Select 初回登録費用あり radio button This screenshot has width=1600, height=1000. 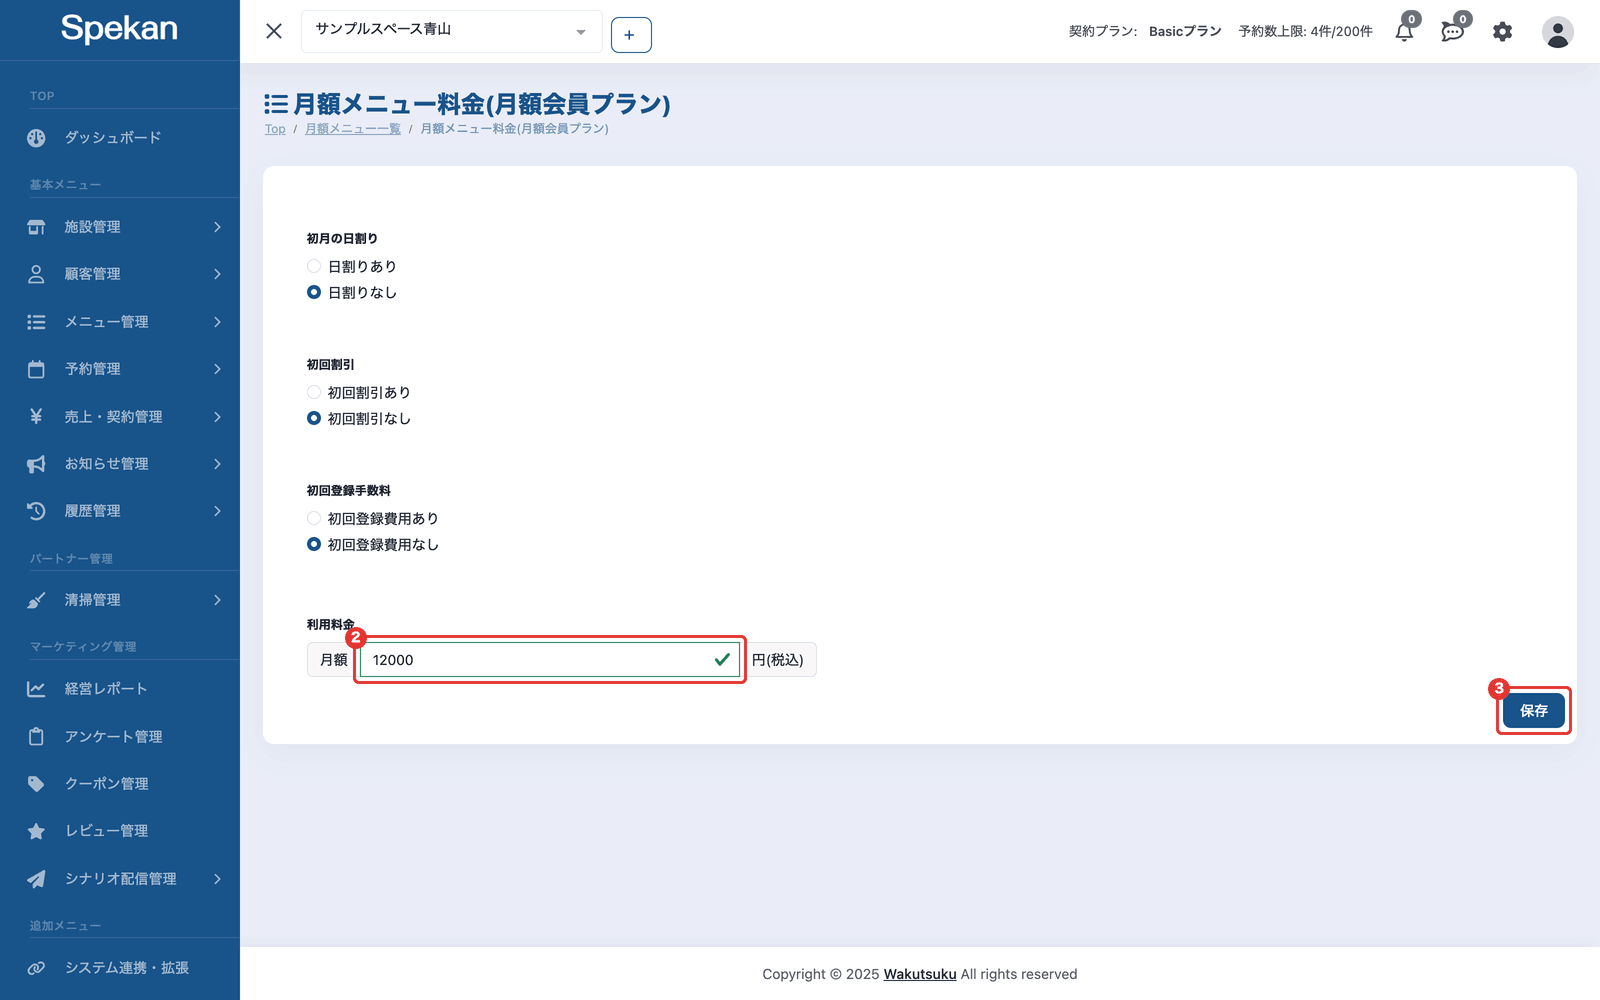point(314,518)
